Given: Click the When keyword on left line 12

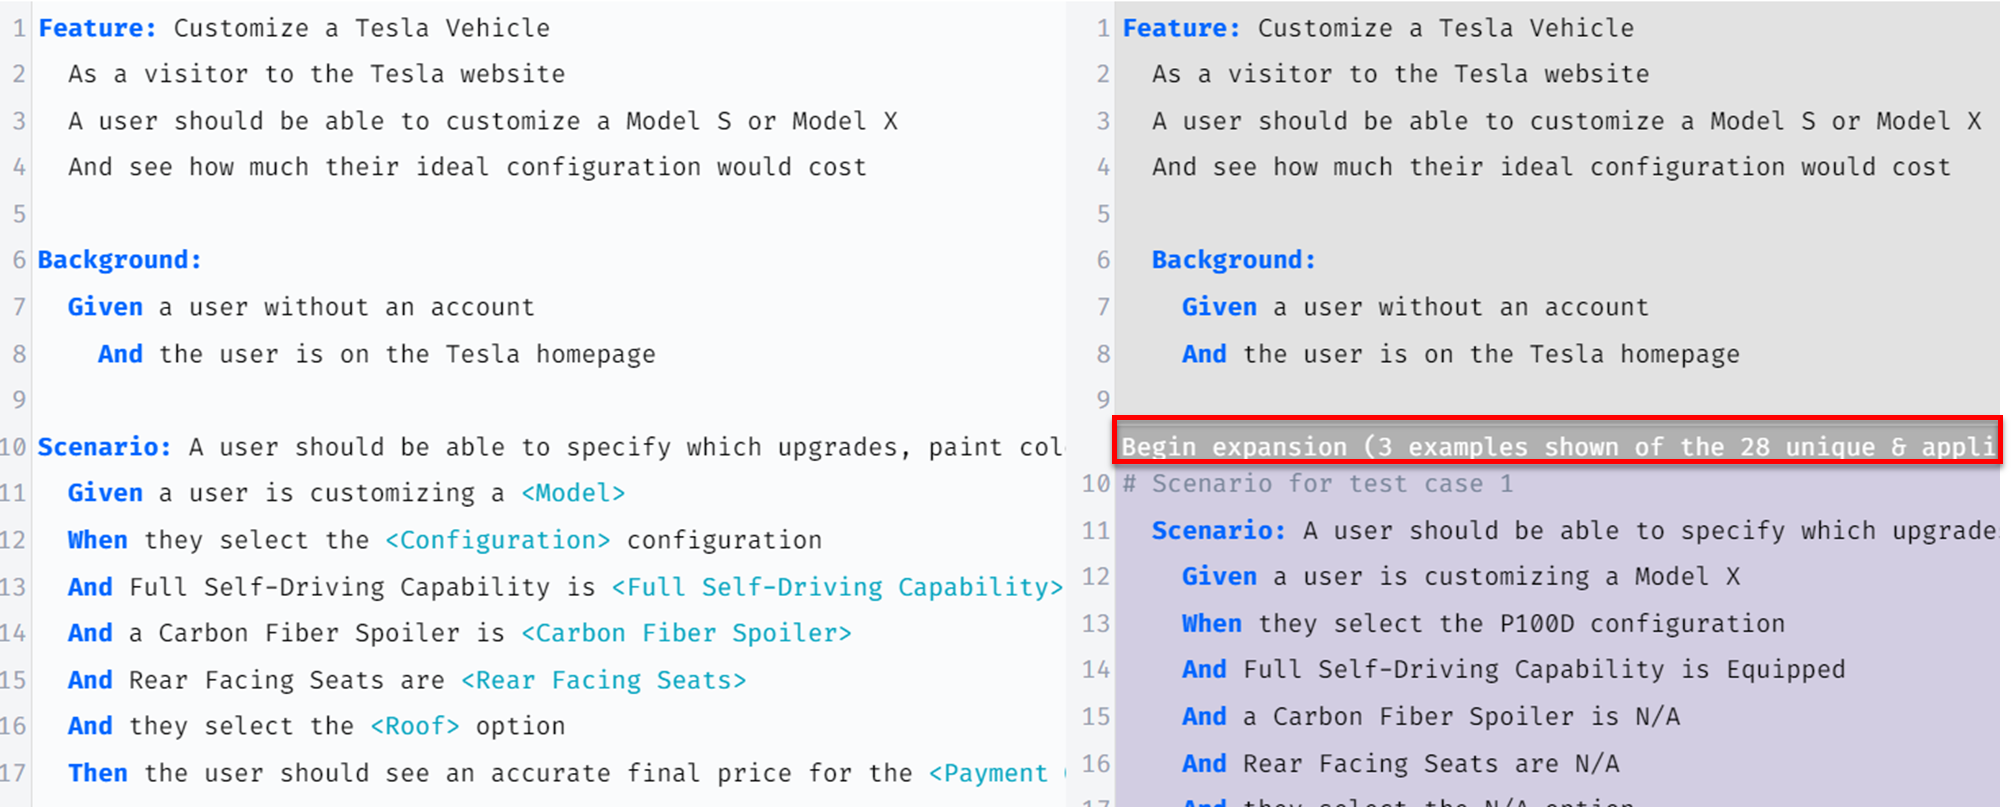Looking at the screenshot, I should [97, 540].
